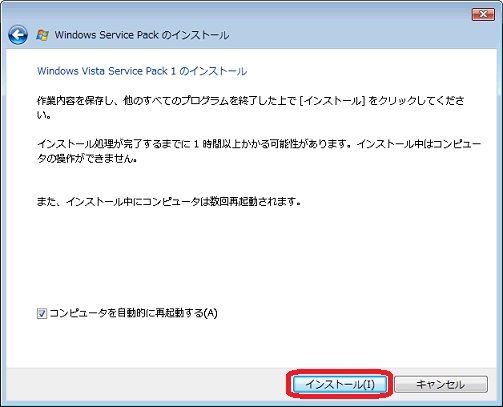The width and height of the screenshot is (503, 407).
Task: Toggle the automatic restart checkbox
Action: [x=42, y=313]
